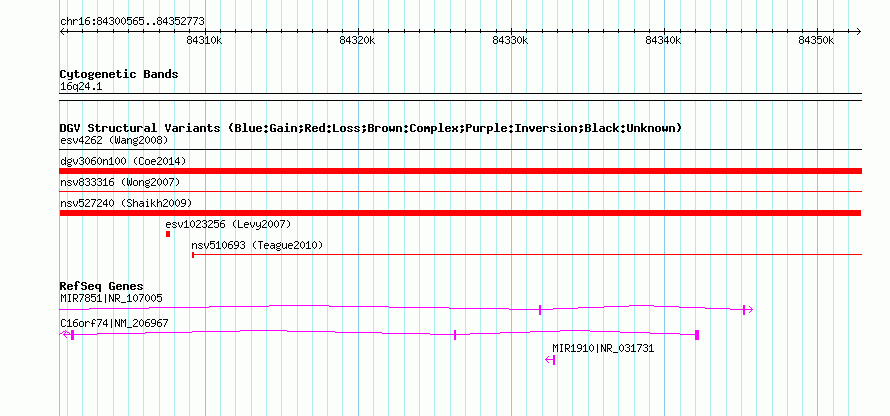890x416 pixels.
Task: Click the MIR7851 exon tick on the gene line
Action: [540, 309]
